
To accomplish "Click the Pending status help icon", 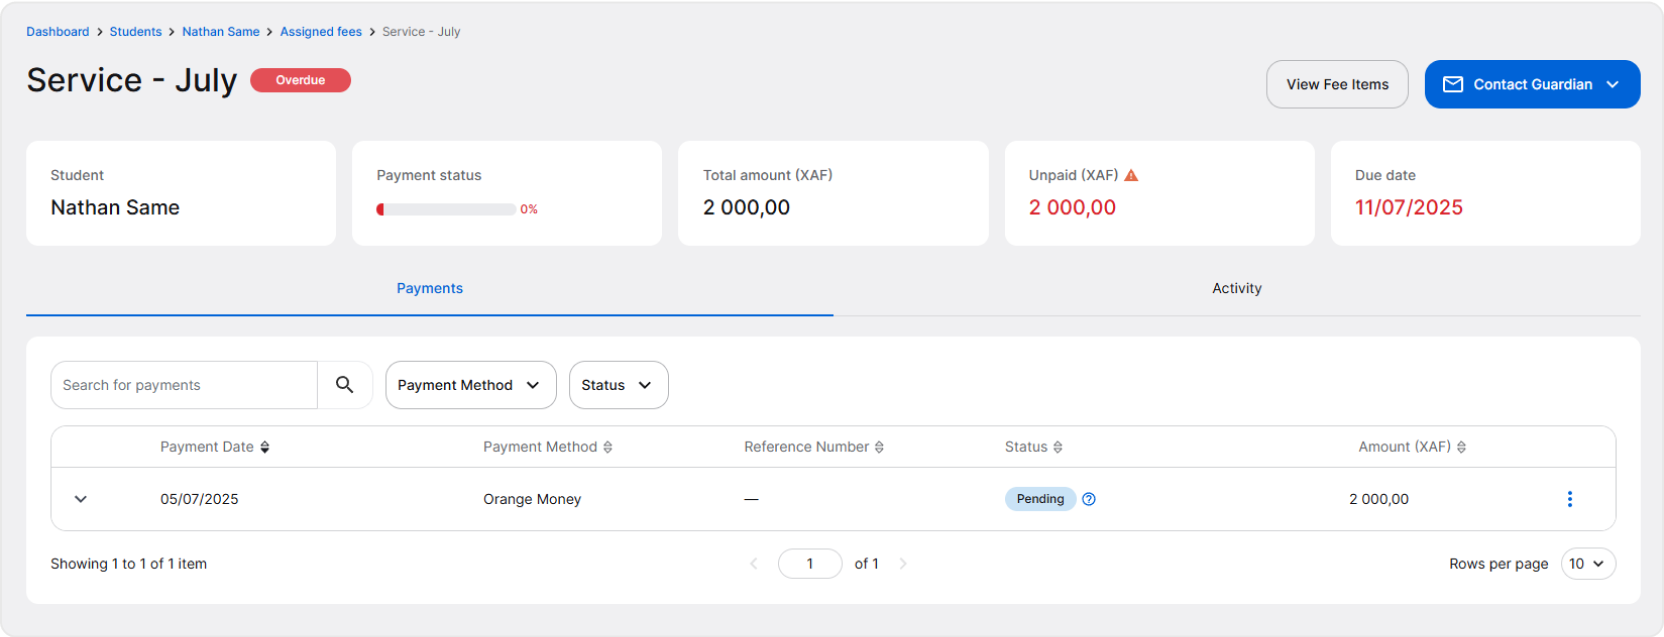I will coord(1089,499).
